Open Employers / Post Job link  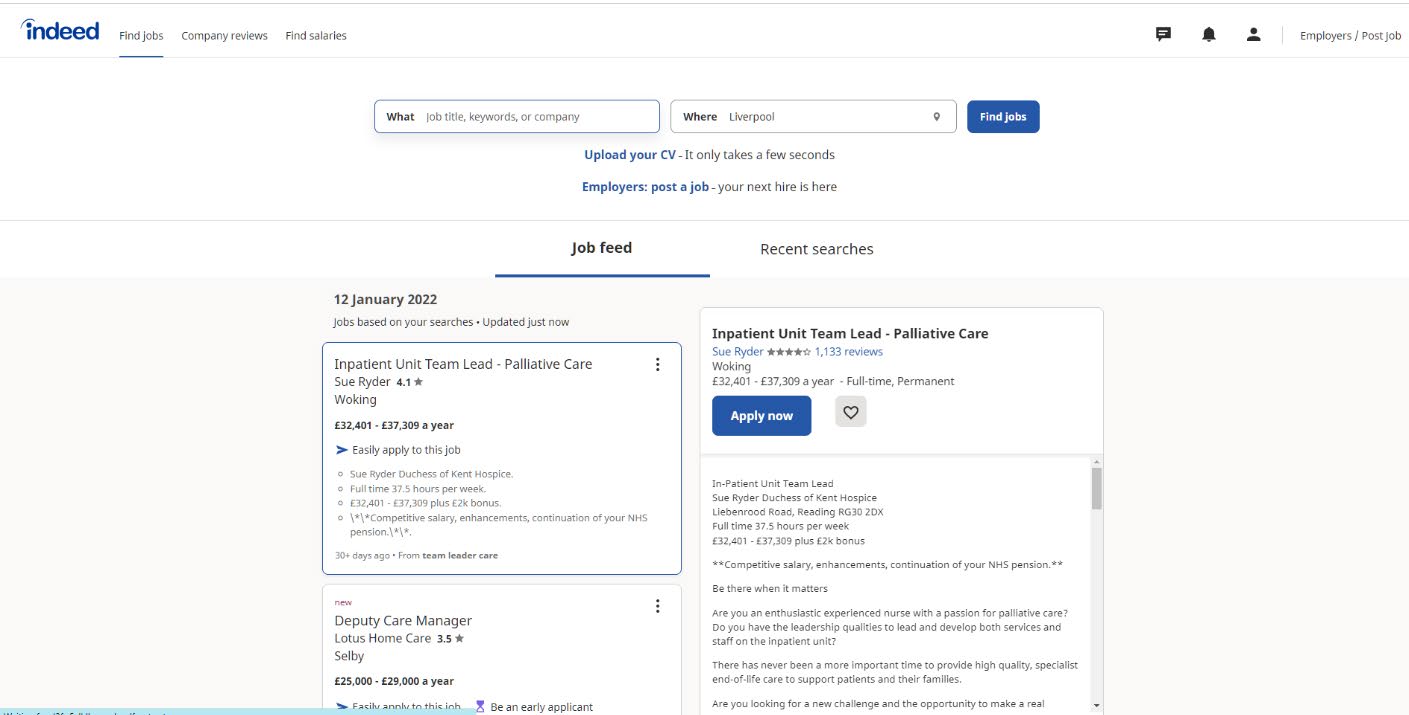click(1350, 36)
